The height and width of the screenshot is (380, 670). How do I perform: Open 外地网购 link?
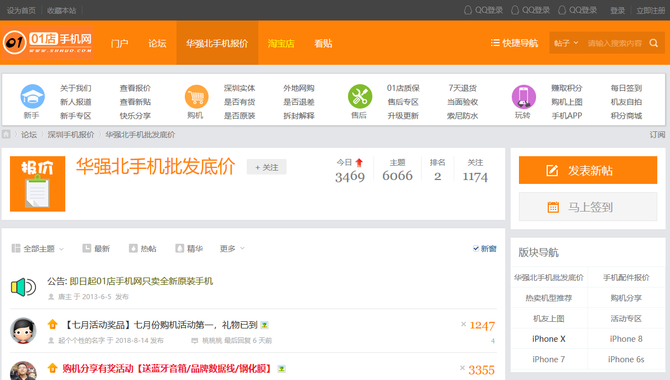[299, 88]
